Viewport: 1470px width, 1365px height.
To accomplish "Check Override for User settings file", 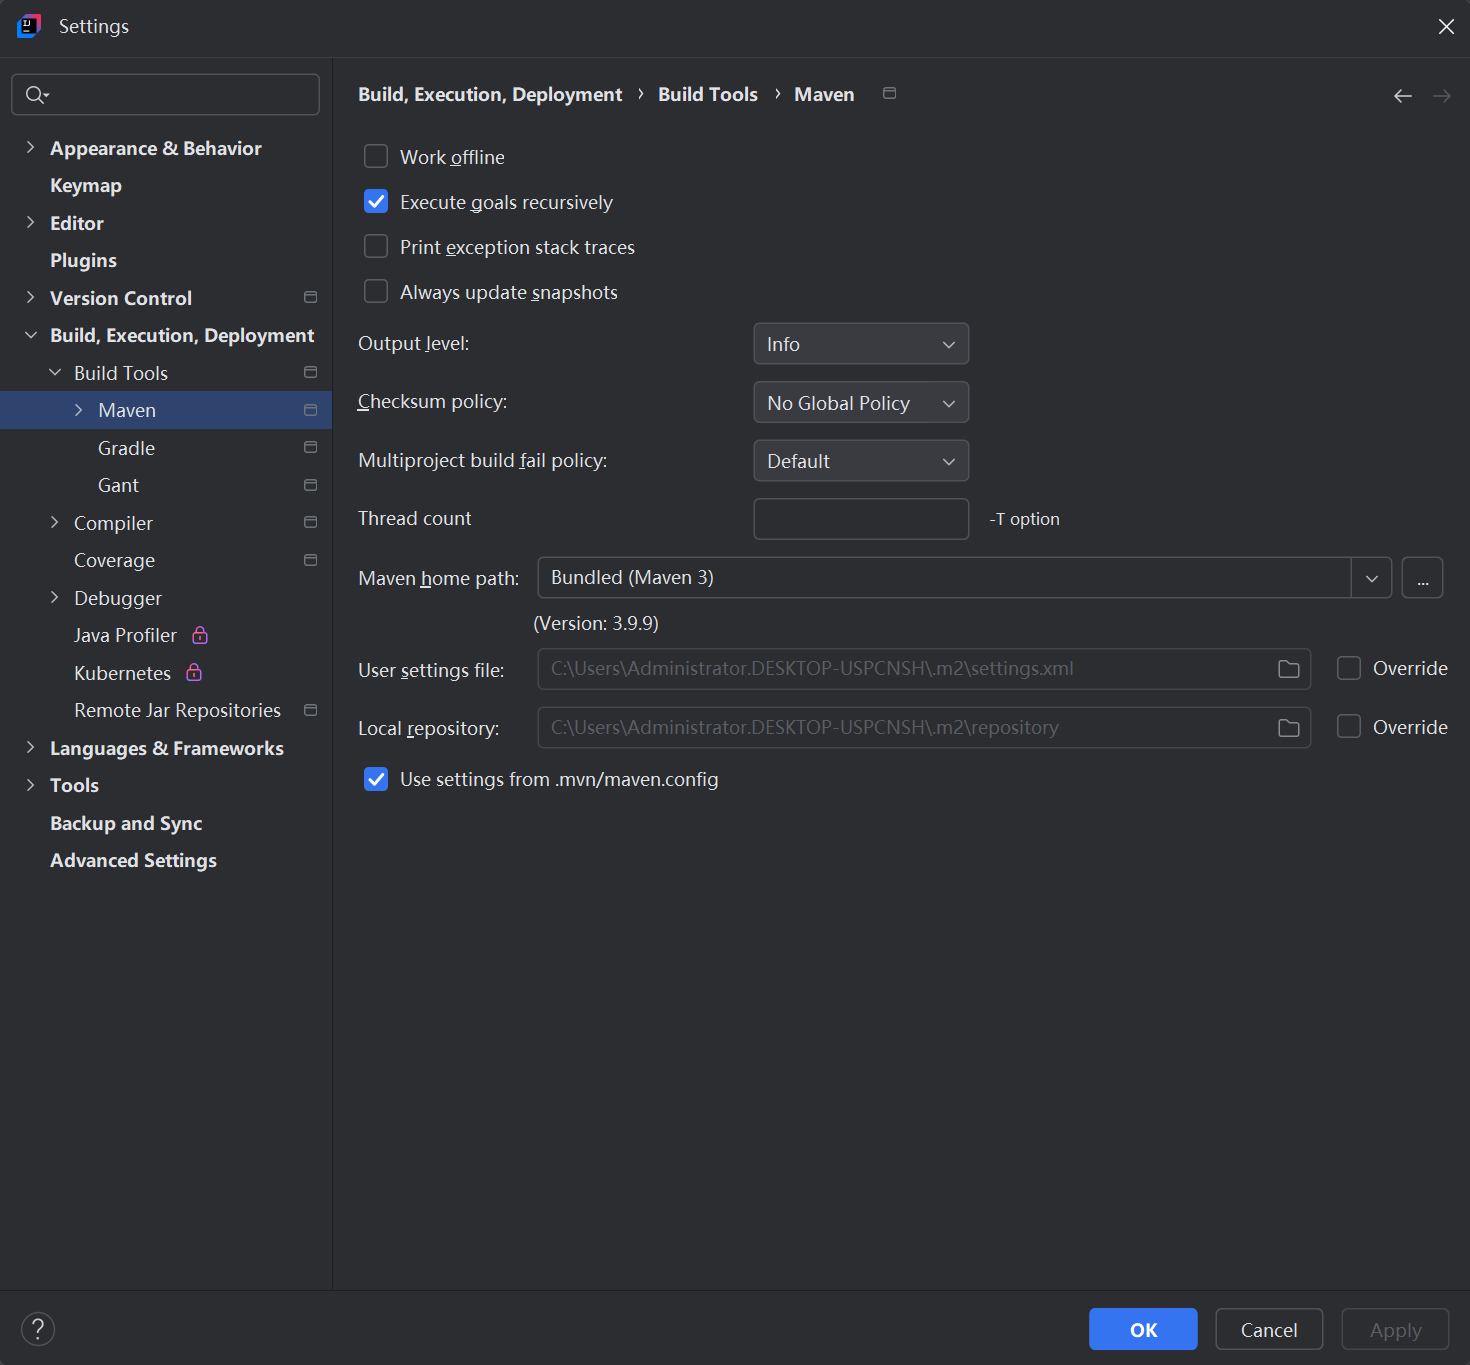I will coord(1349,668).
